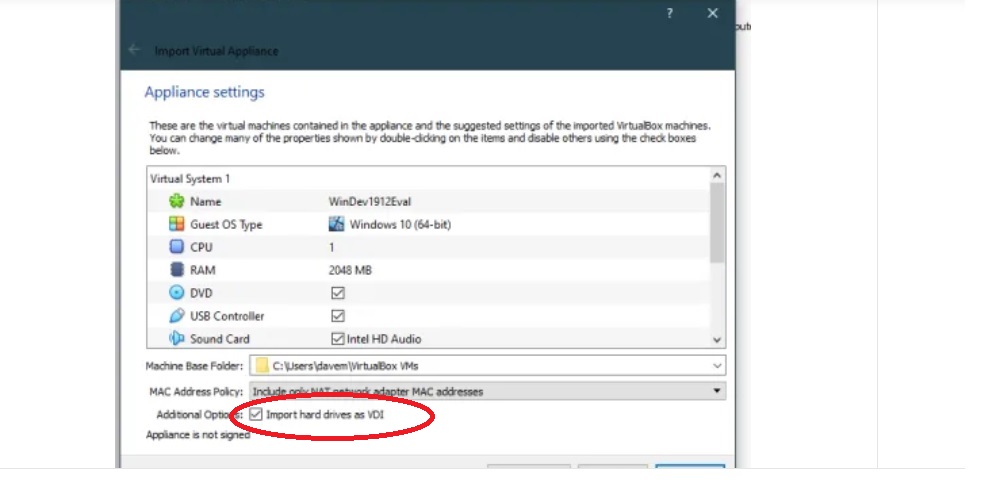Select the 2048 MB RAM value
The width and height of the screenshot is (996, 480).
[350, 270]
